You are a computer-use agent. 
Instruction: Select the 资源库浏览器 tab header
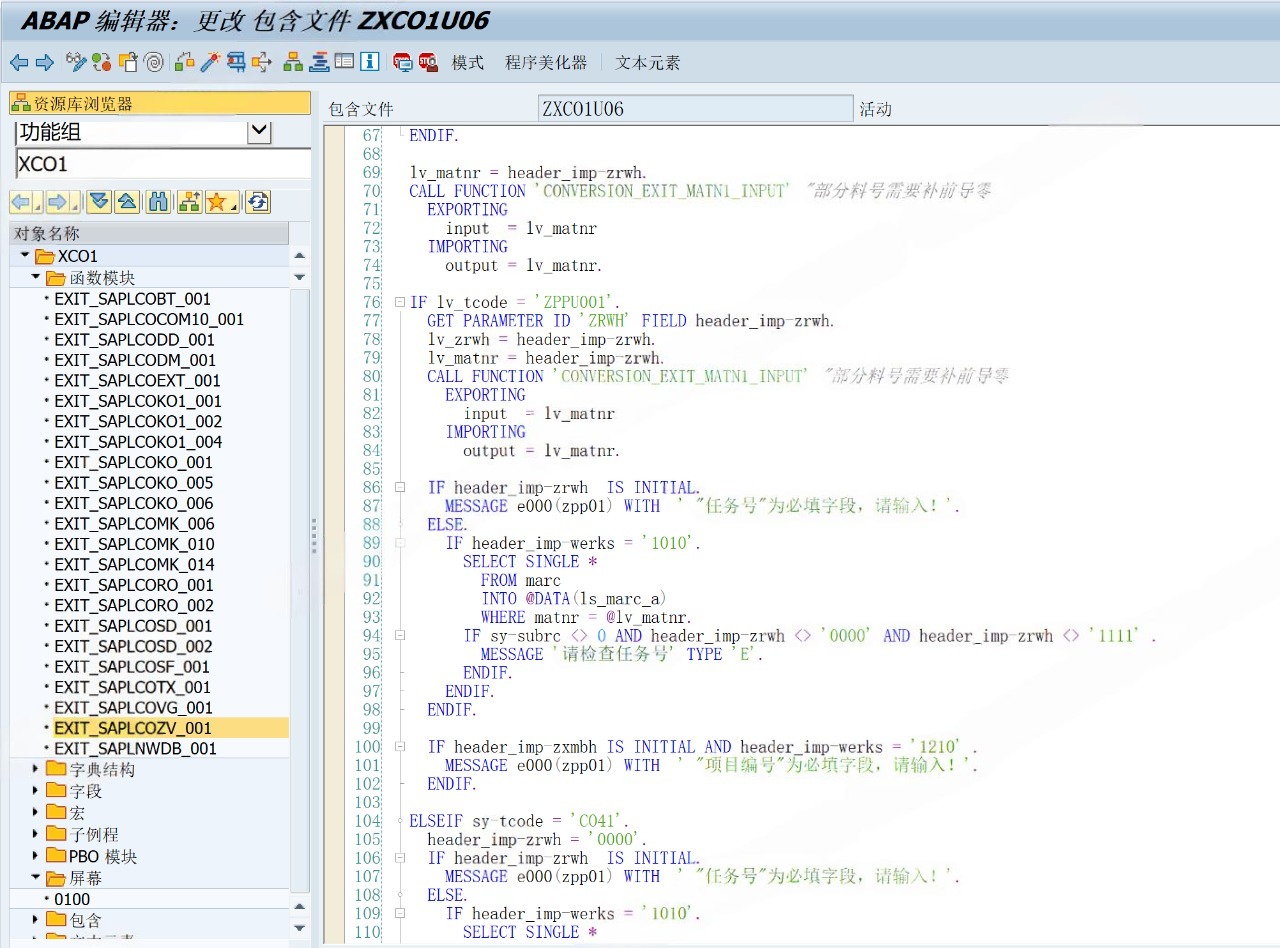point(160,103)
